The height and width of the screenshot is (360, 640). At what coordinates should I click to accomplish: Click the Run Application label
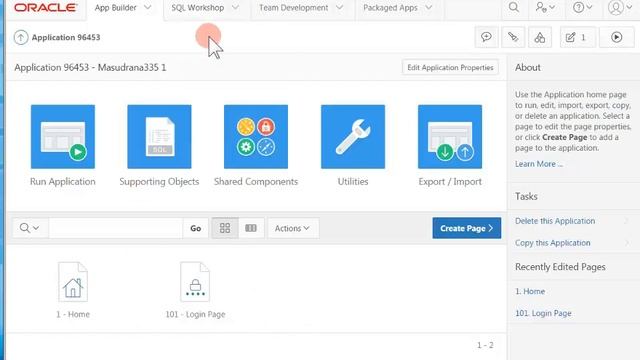point(63,182)
